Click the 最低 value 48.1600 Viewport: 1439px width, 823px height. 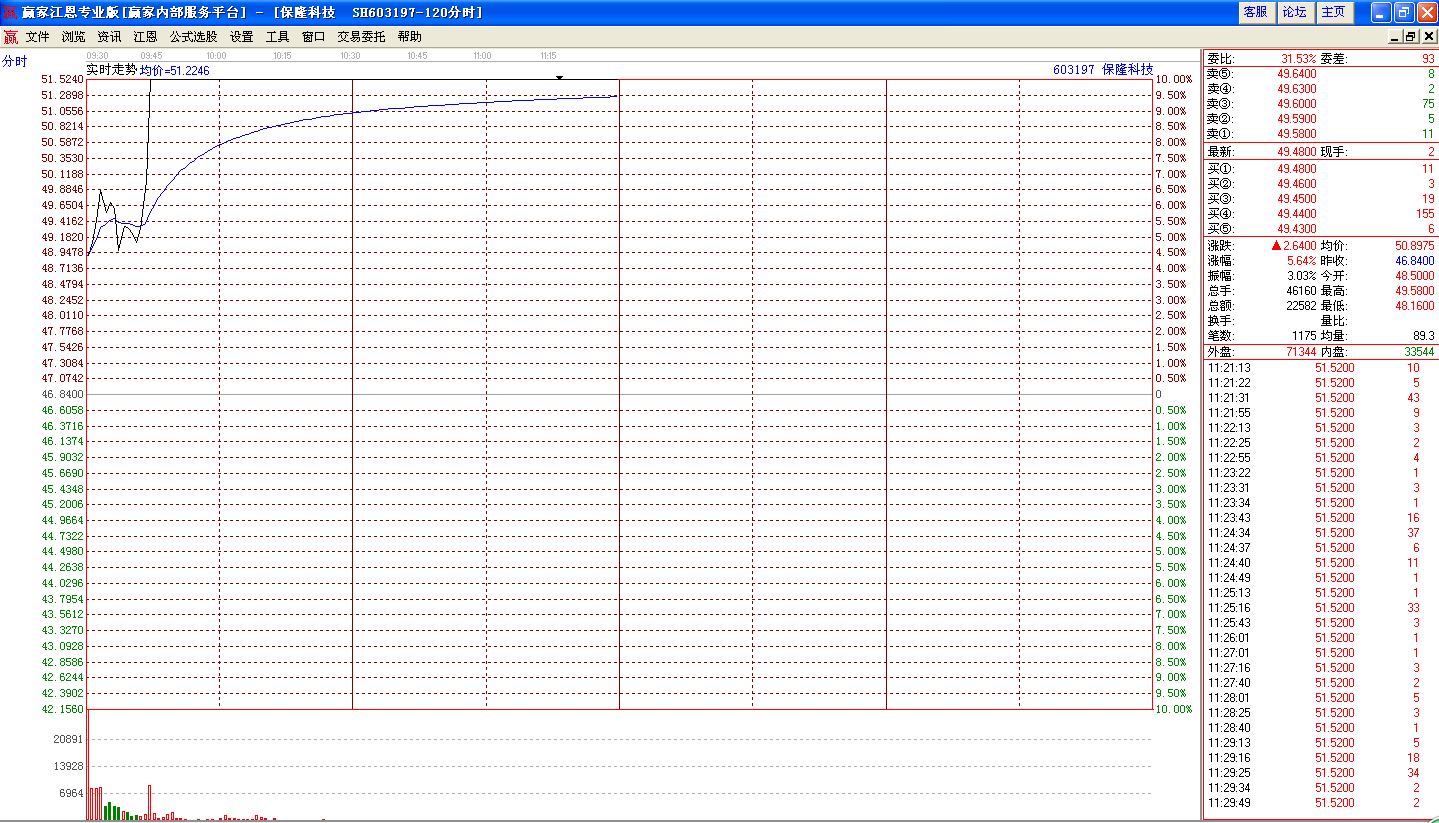pos(1415,305)
